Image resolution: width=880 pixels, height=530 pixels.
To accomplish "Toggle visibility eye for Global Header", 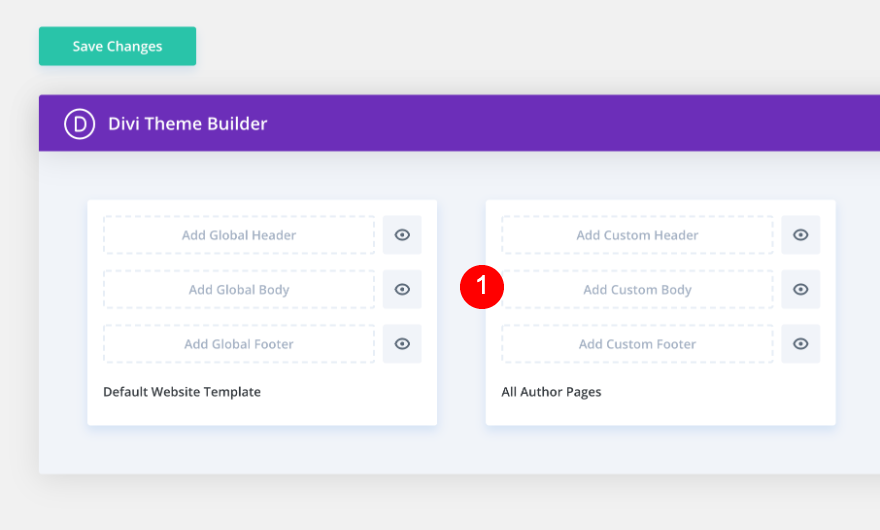I will click(402, 235).
